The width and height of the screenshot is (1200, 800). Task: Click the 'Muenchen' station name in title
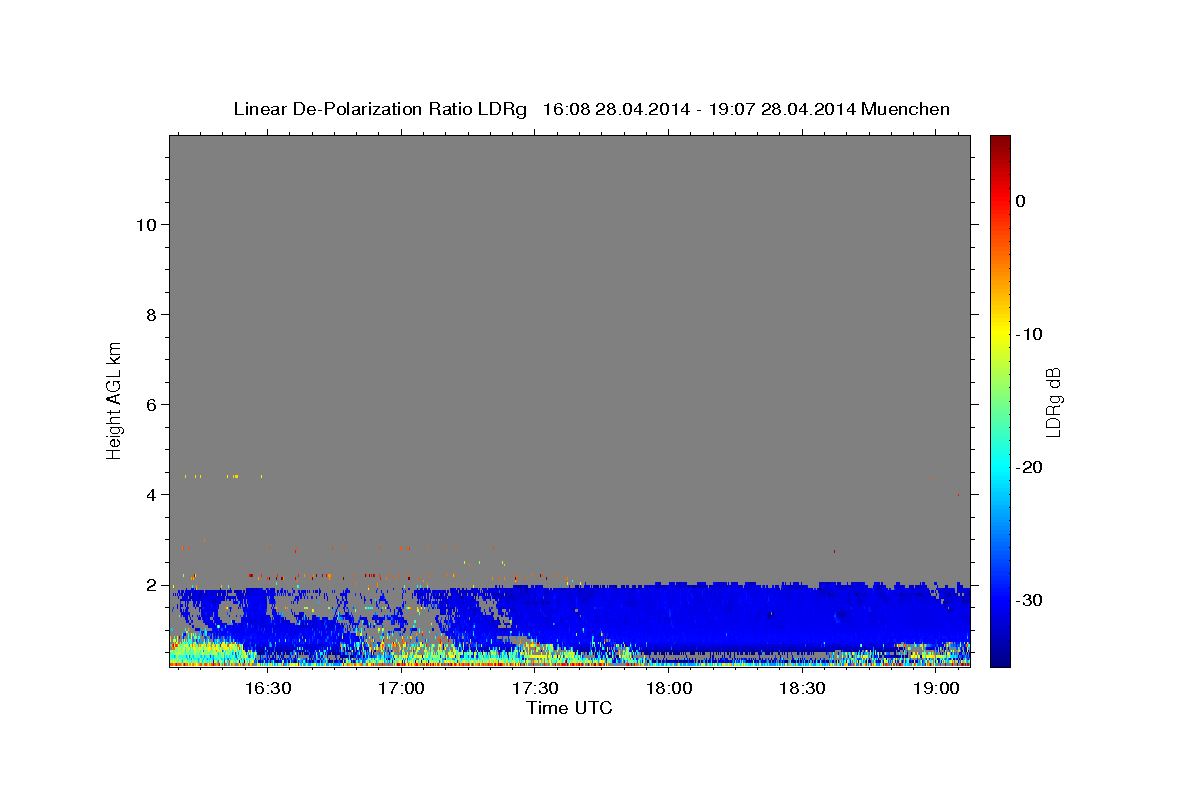(x=906, y=109)
